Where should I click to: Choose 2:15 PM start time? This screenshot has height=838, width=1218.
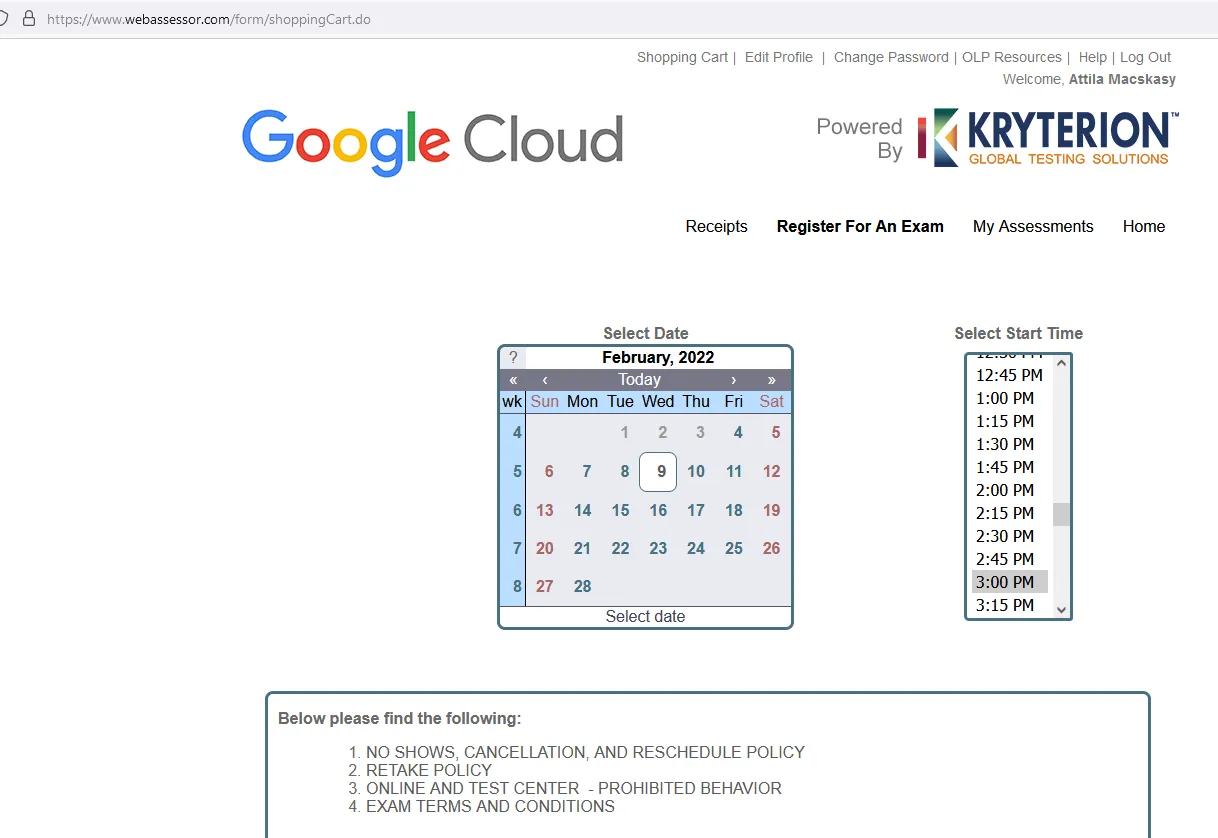click(x=1010, y=513)
